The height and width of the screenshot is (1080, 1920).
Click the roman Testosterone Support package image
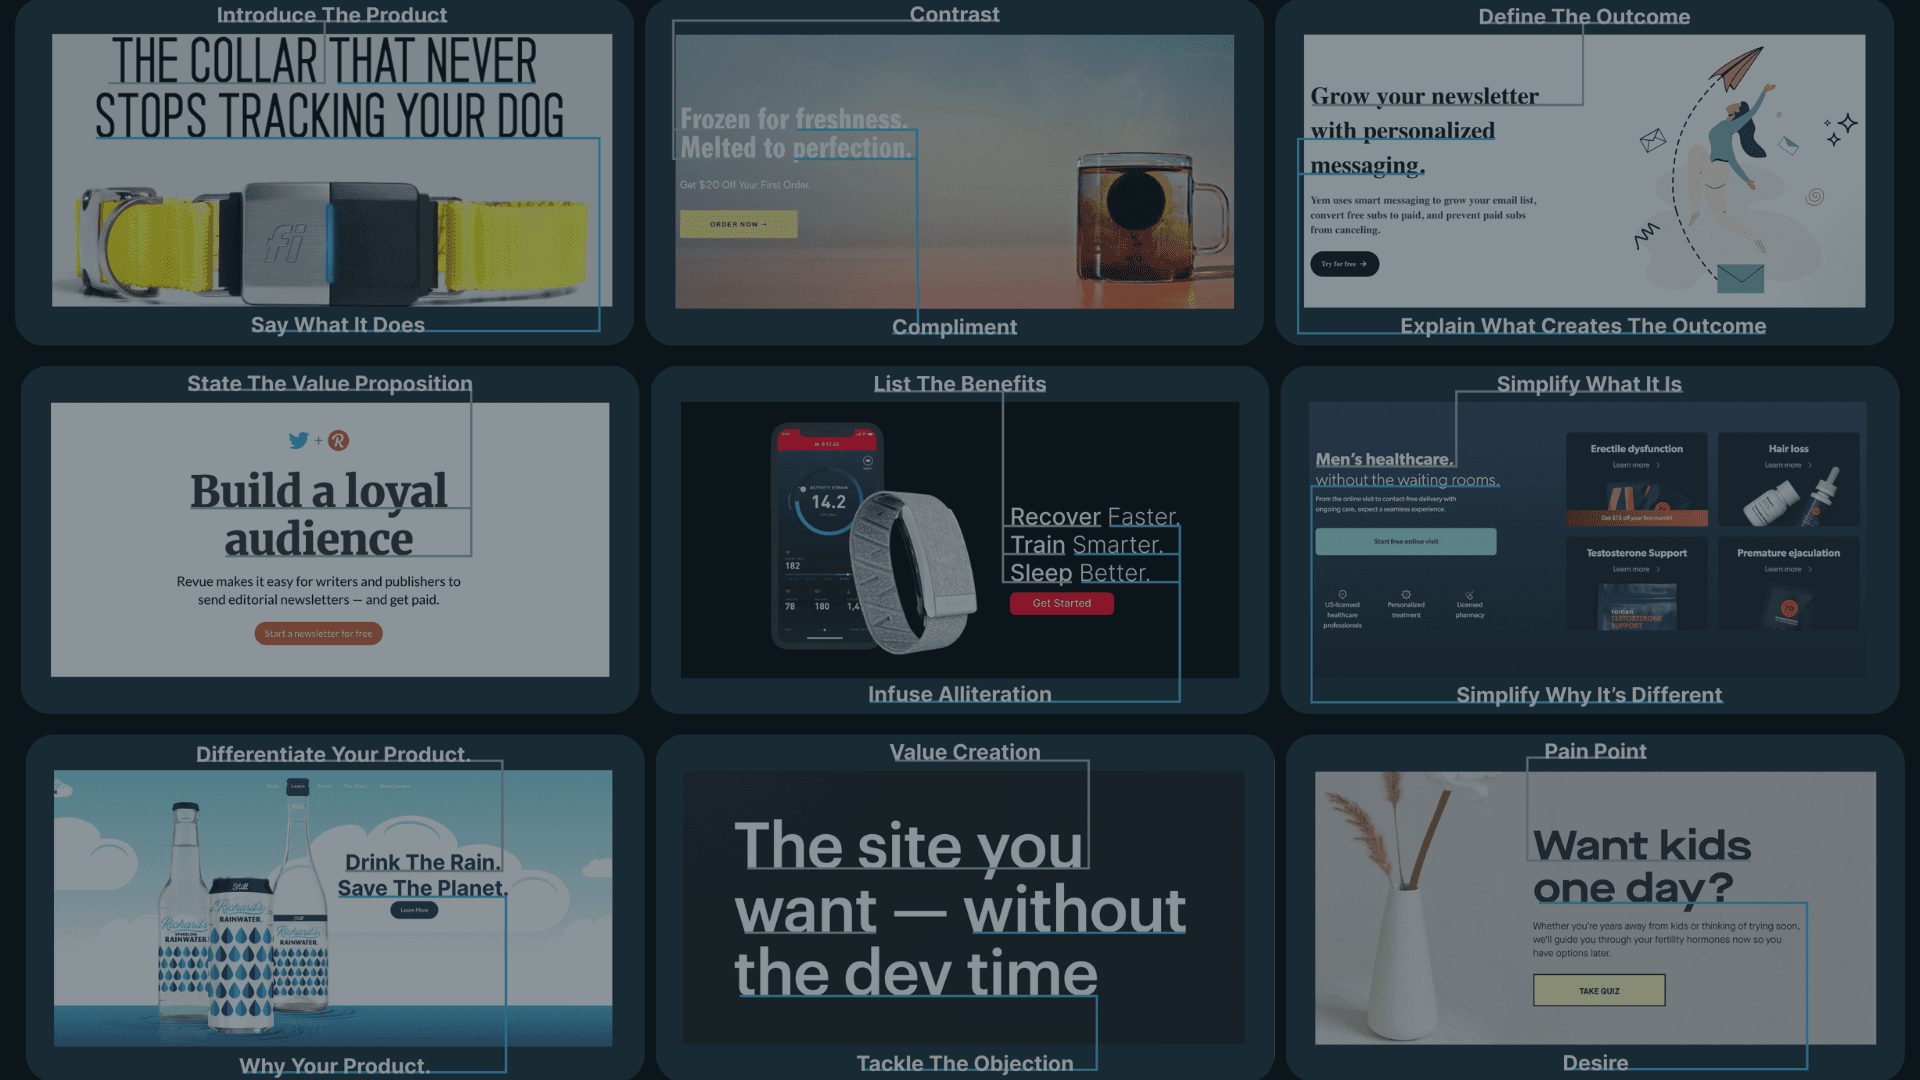pyautogui.click(x=1637, y=606)
